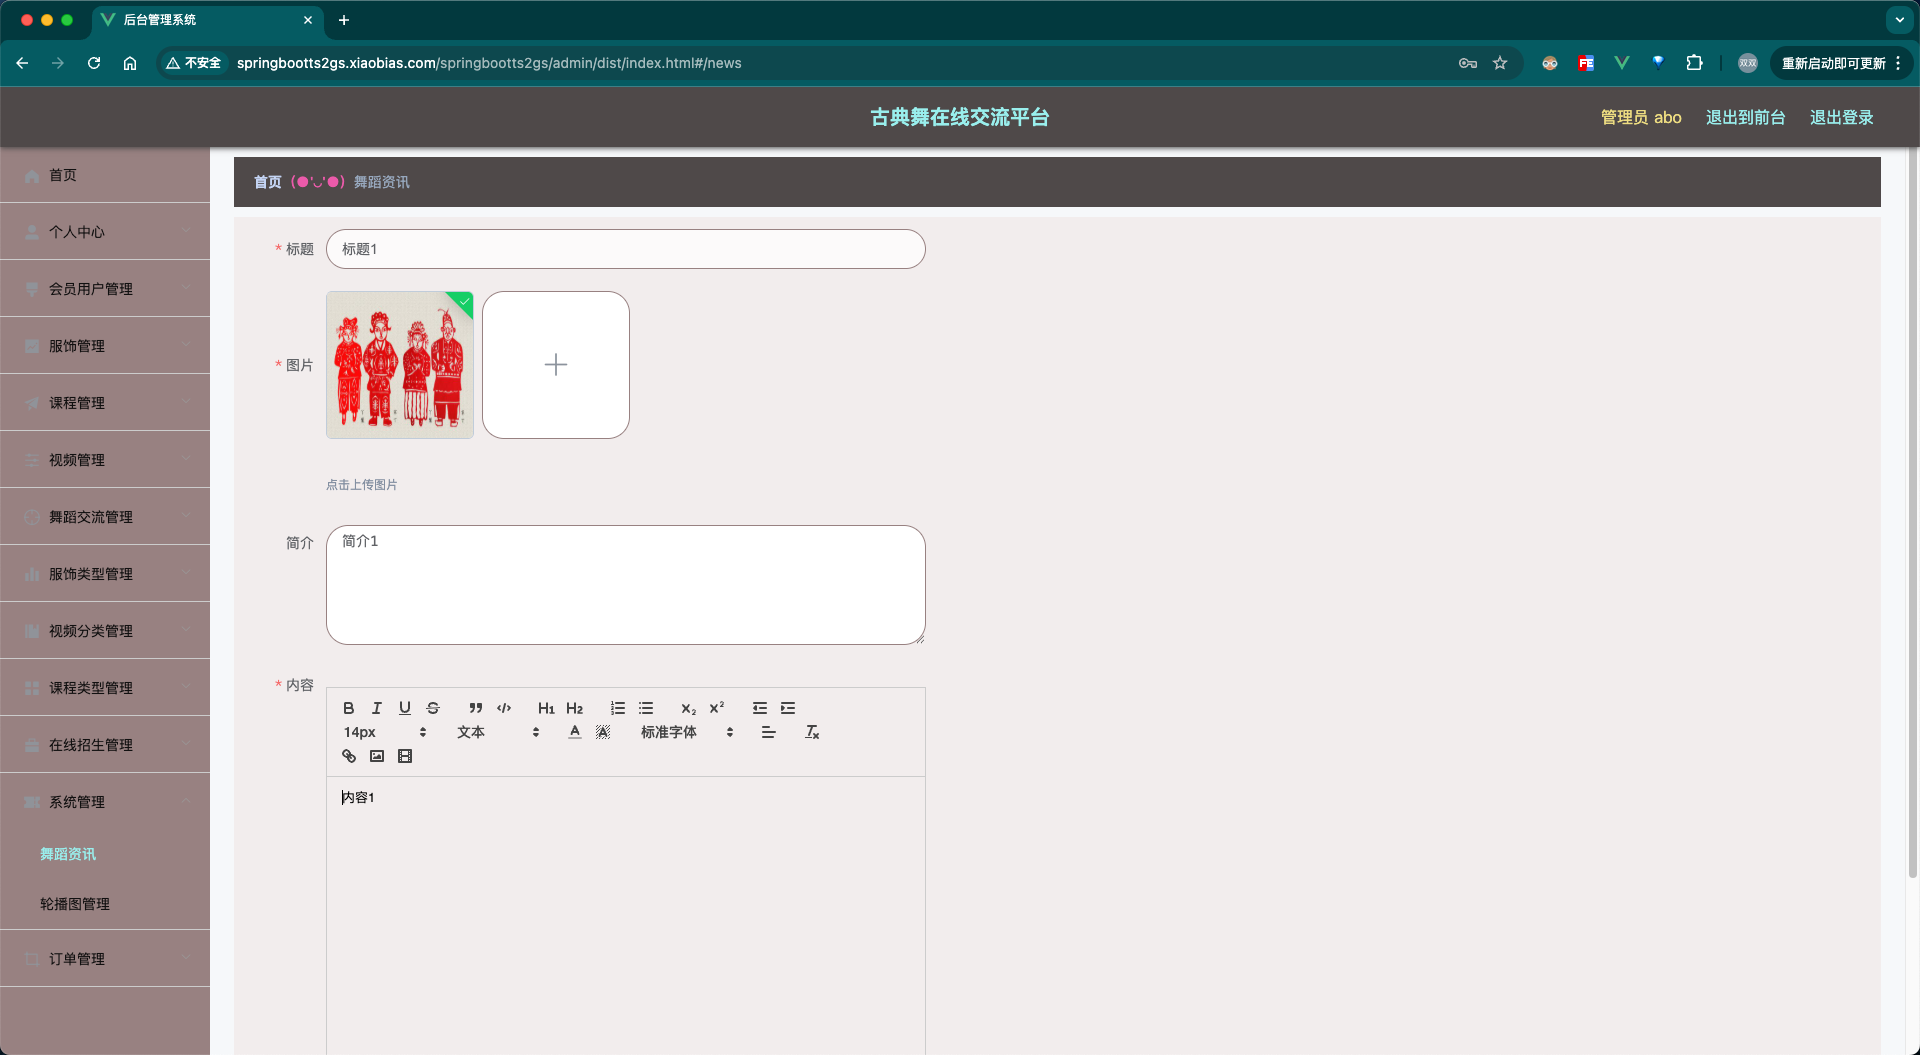Apply subscript formatting
This screenshot has width=1920, height=1055.
[688, 708]
